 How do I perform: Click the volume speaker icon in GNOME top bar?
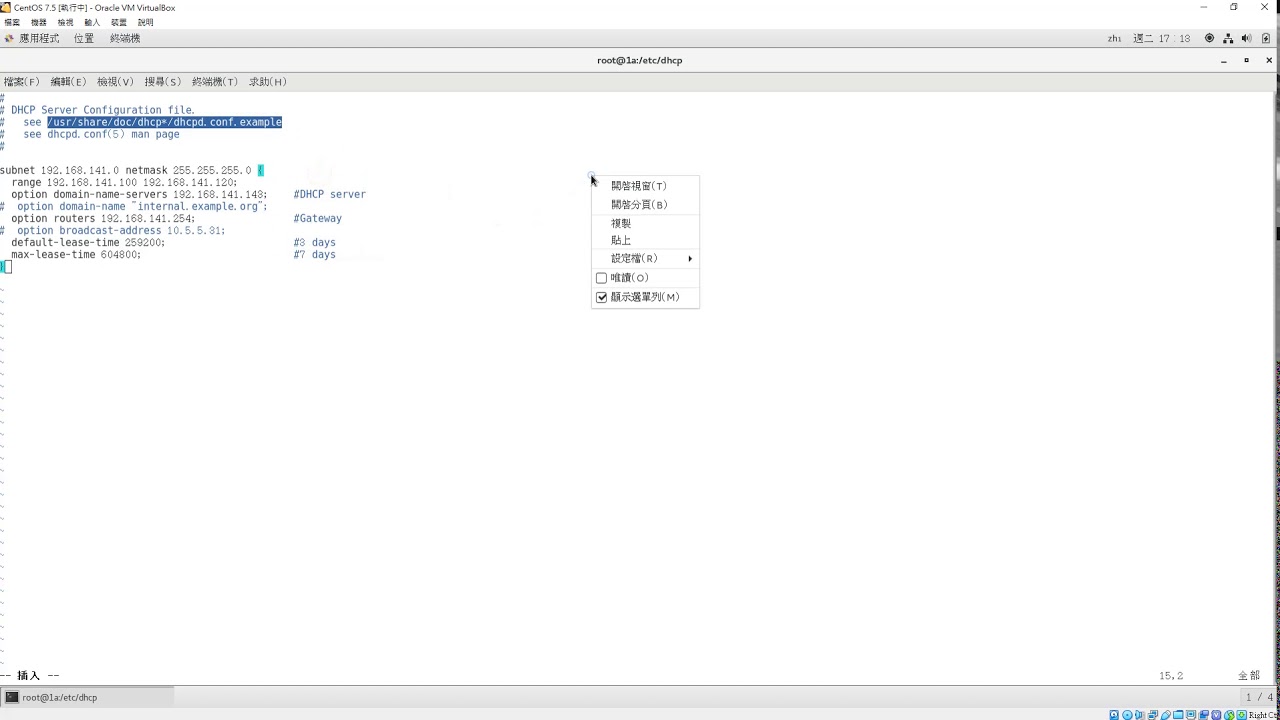1246,38
